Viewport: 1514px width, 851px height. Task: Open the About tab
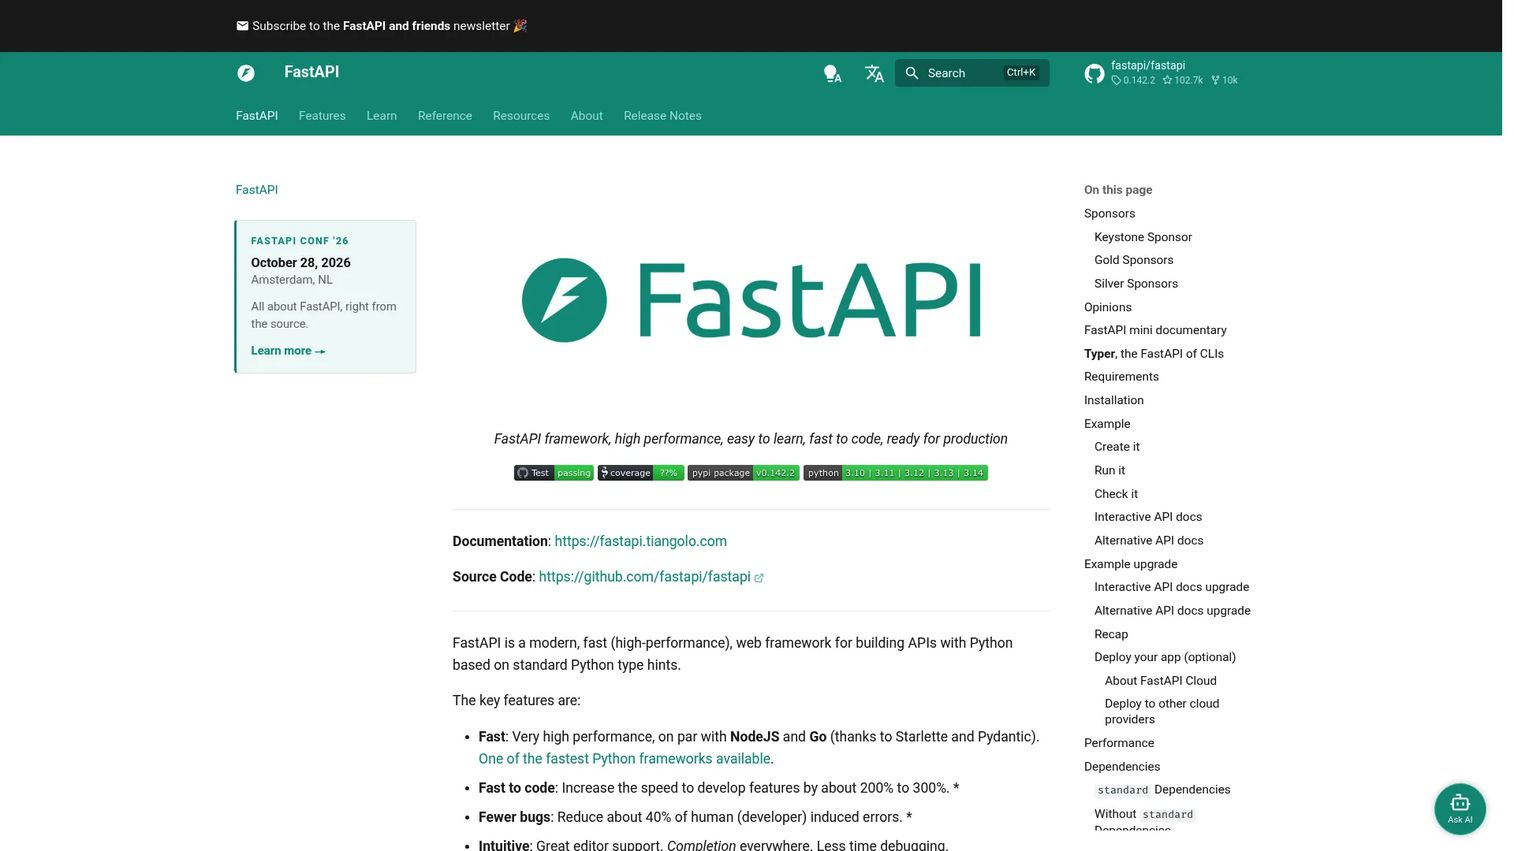(x=587, y=116)
